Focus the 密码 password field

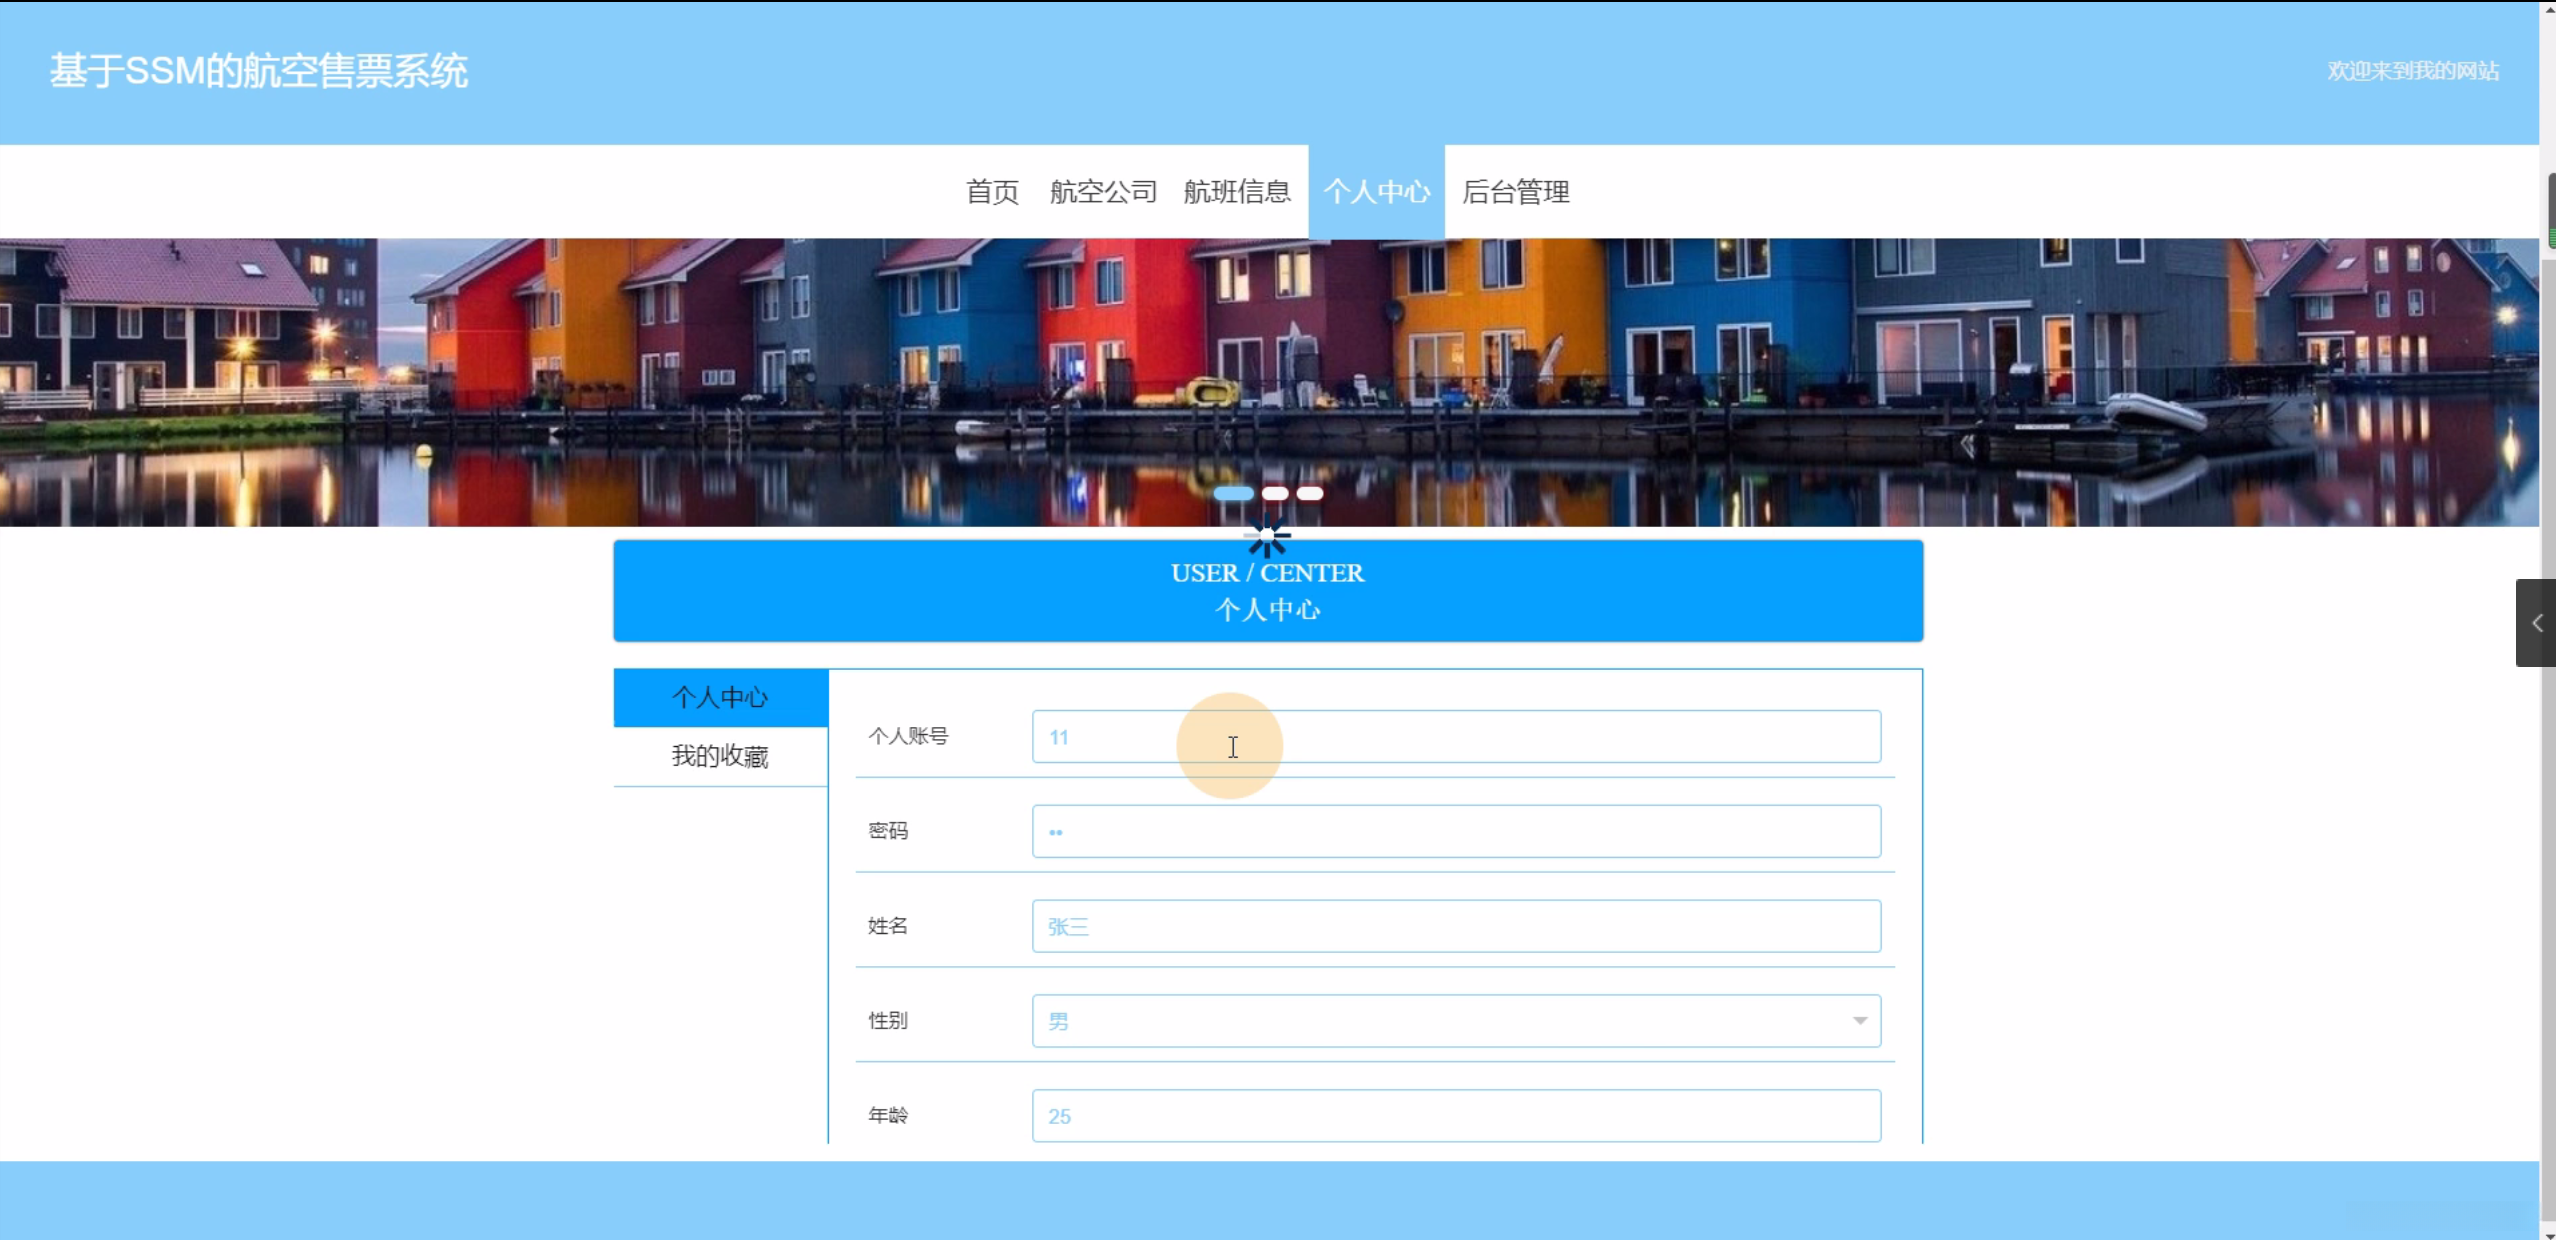[x=1455, y=831]
